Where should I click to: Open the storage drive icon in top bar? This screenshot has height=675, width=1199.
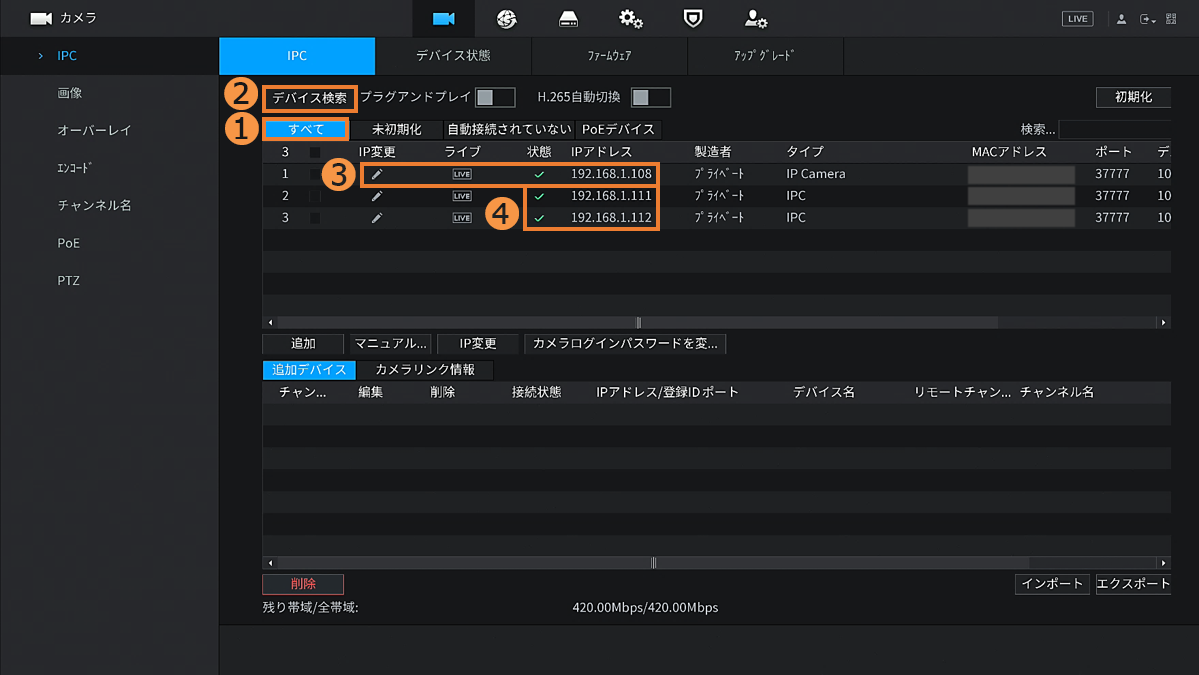[568, 19]
